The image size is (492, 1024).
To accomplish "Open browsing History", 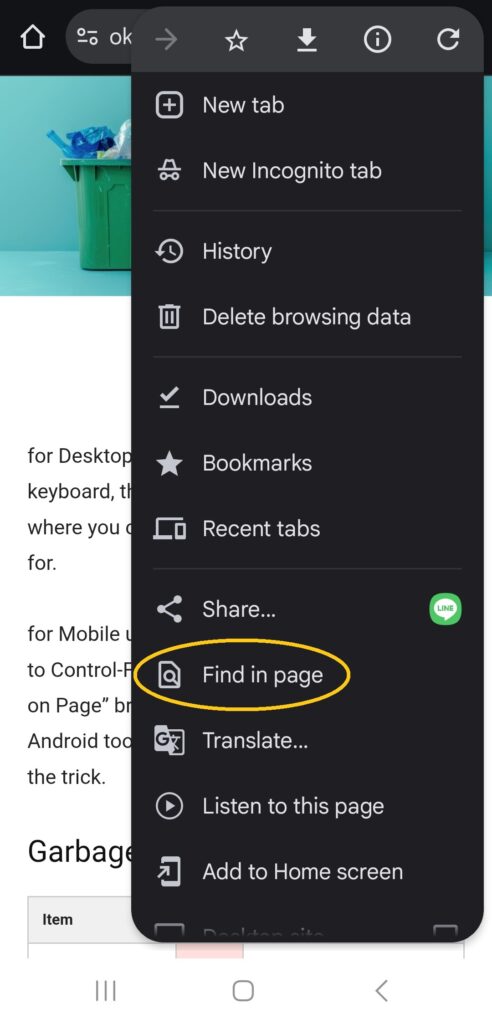I will 307,251.
